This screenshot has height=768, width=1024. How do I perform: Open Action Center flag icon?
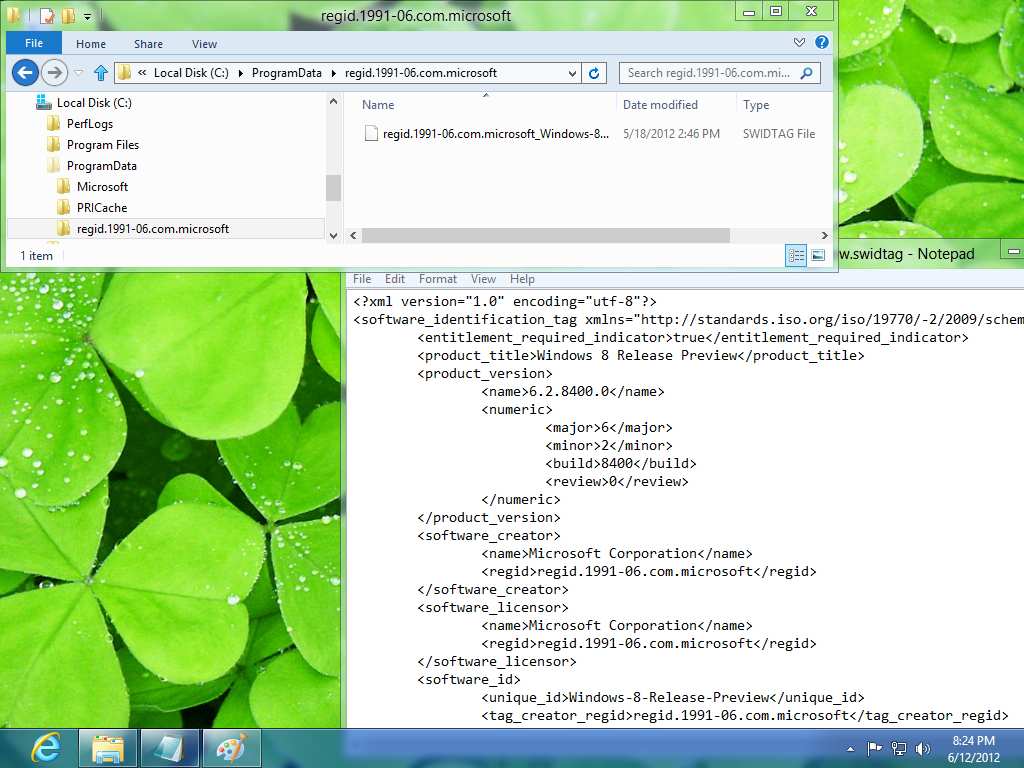coord(874,748)
